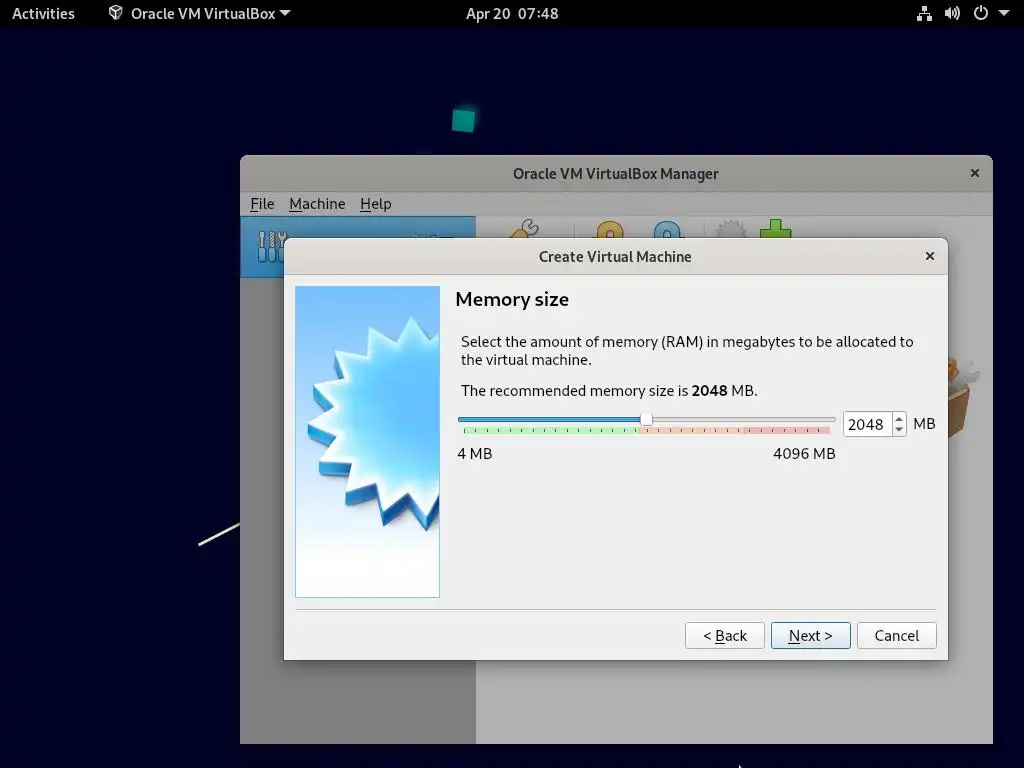The image size is (1024, 768).
Task: Click the memory size slider handle
Action: (x=646, y=419)
